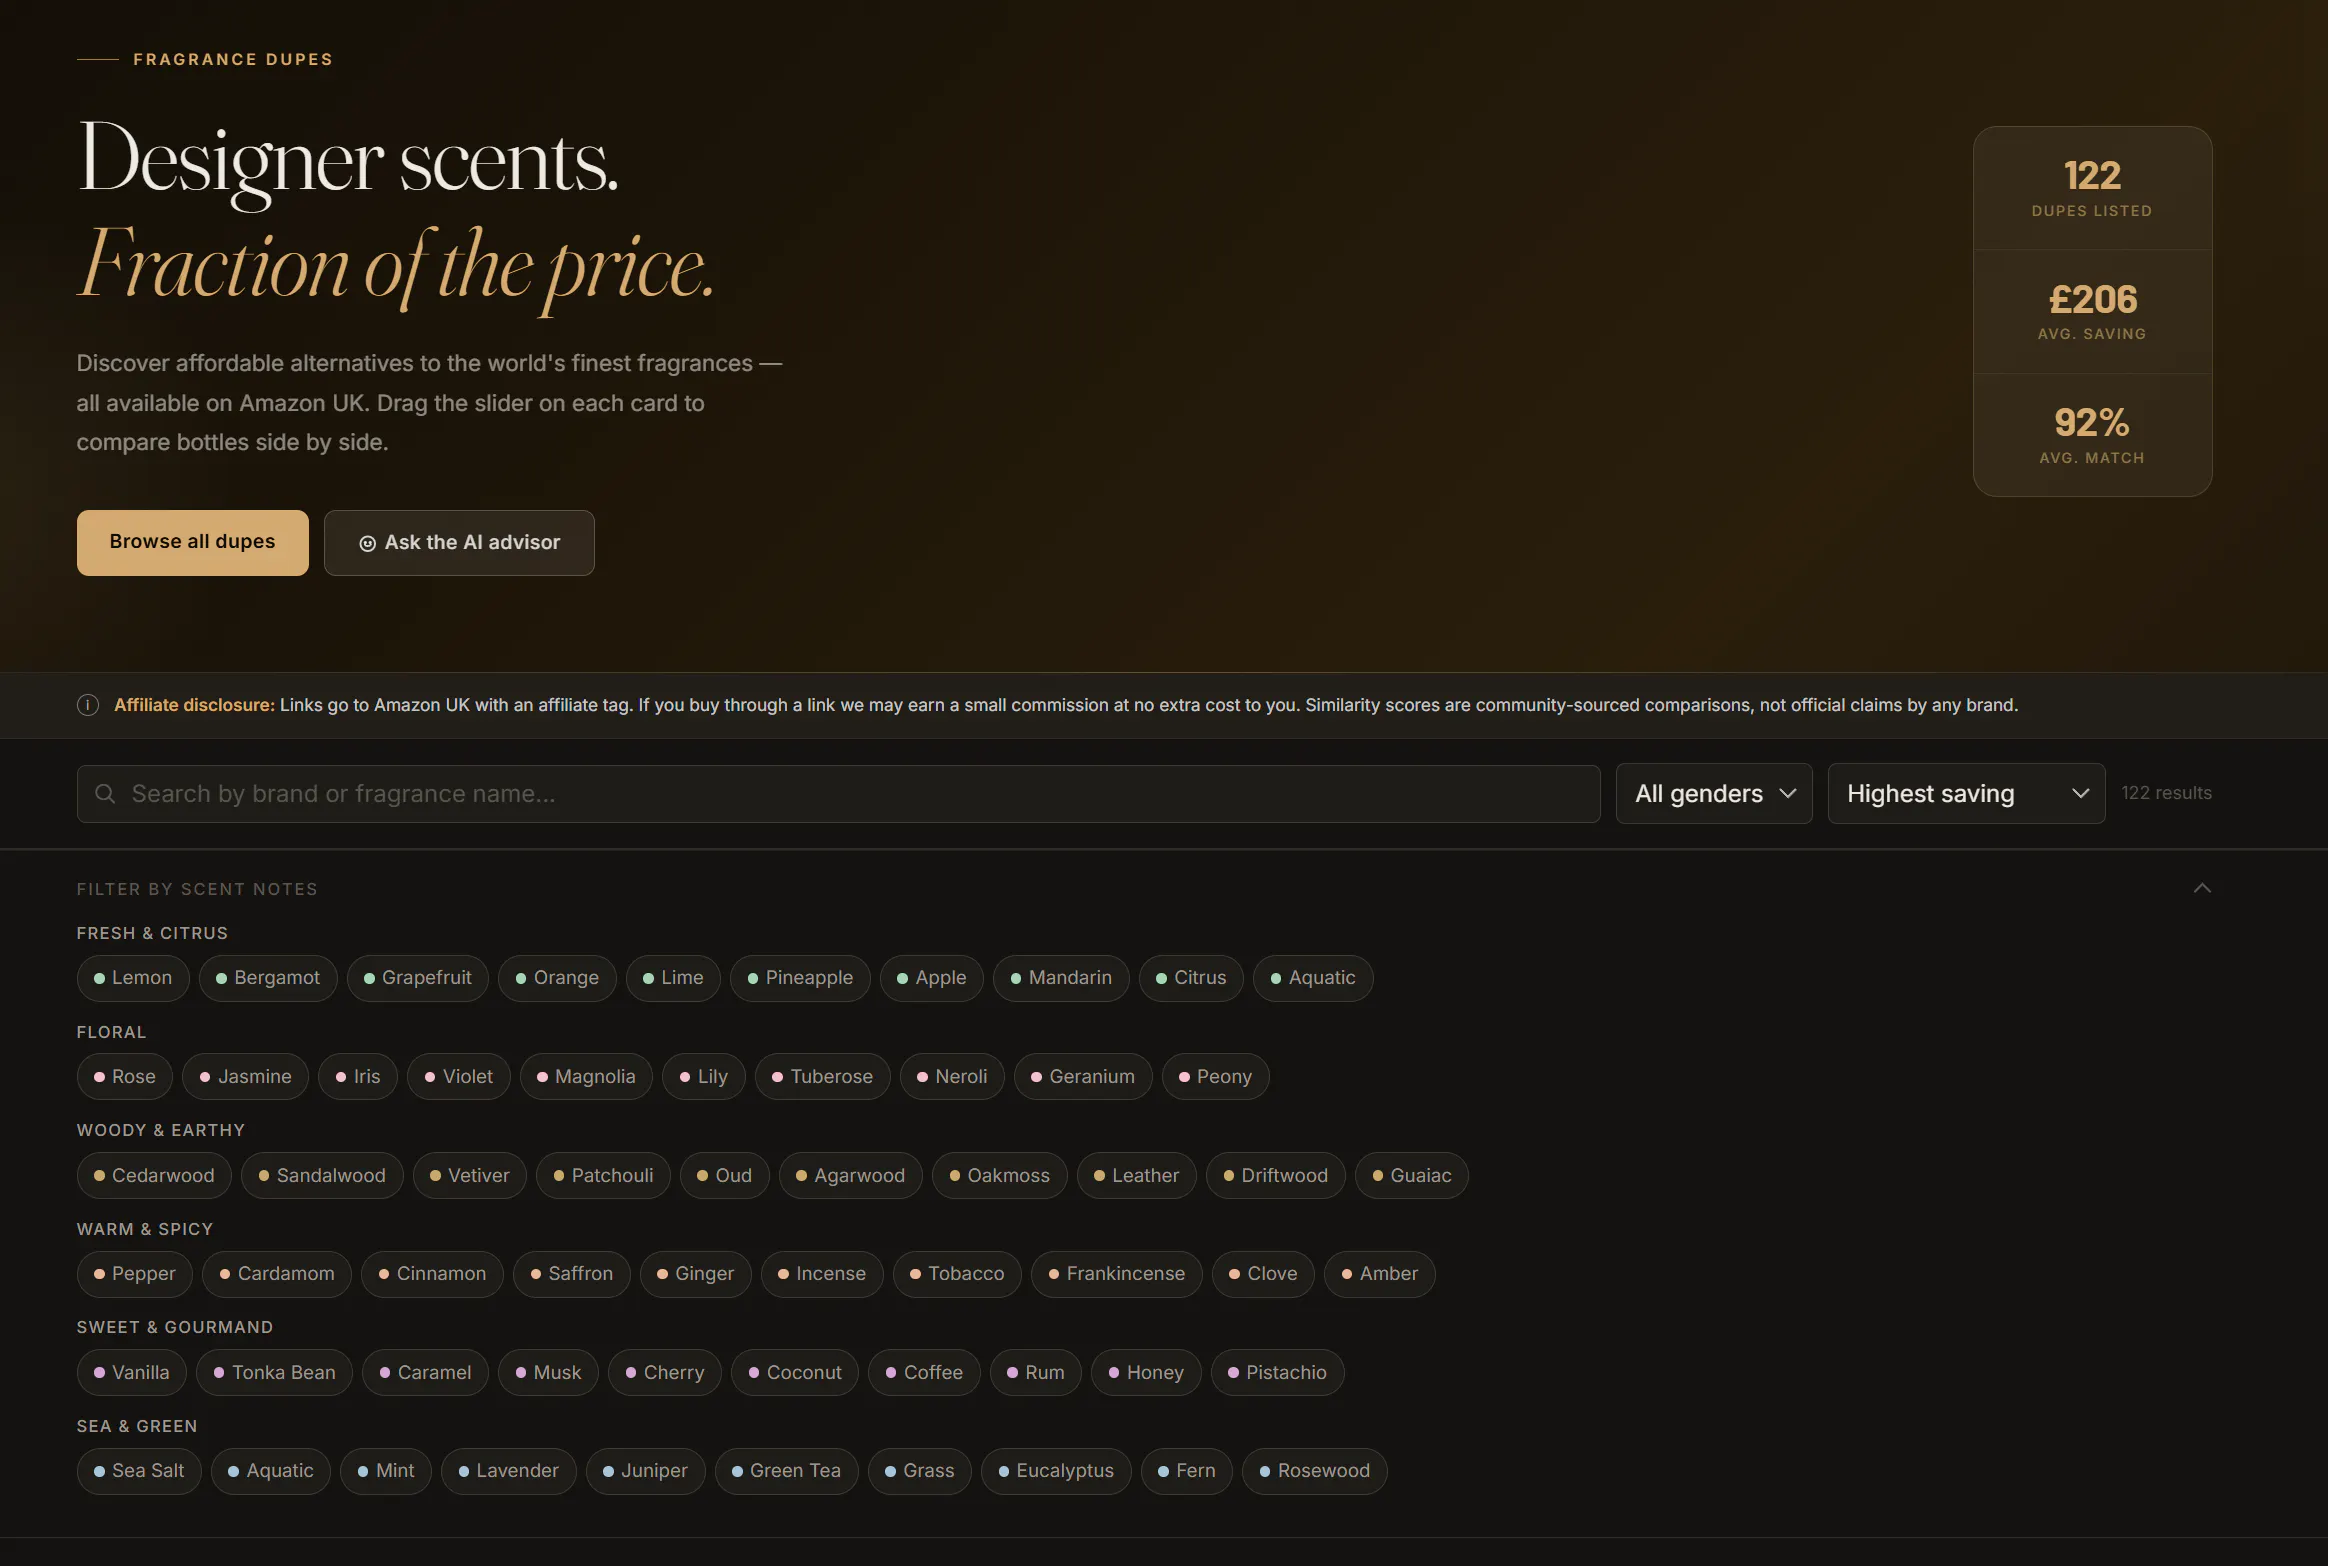Viewport: 2328px width, 1566px height.
Task: Filter by the Incense note
Action: [822, 1274]
